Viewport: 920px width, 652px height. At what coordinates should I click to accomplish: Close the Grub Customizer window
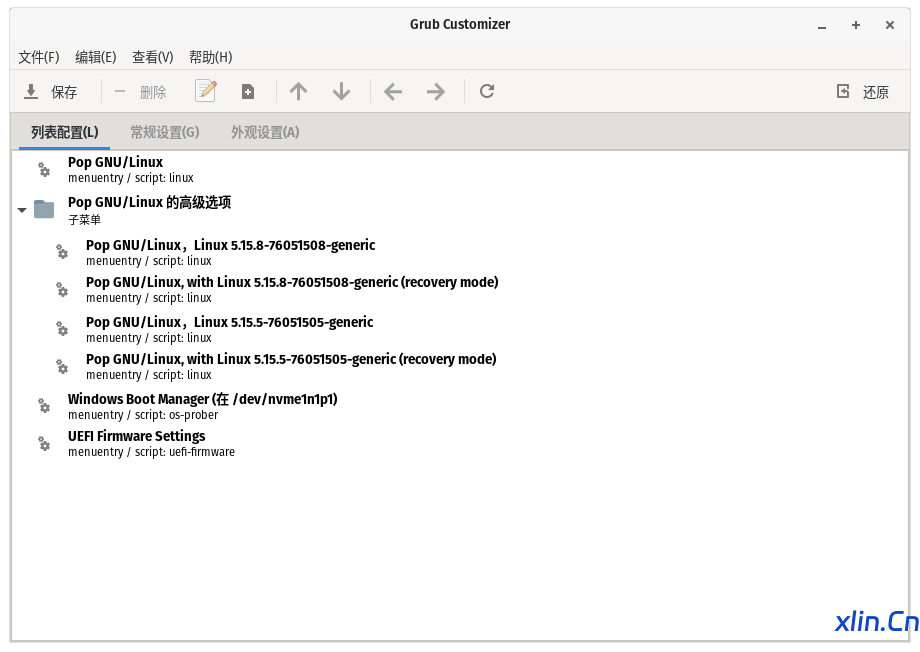coord(890,25)
